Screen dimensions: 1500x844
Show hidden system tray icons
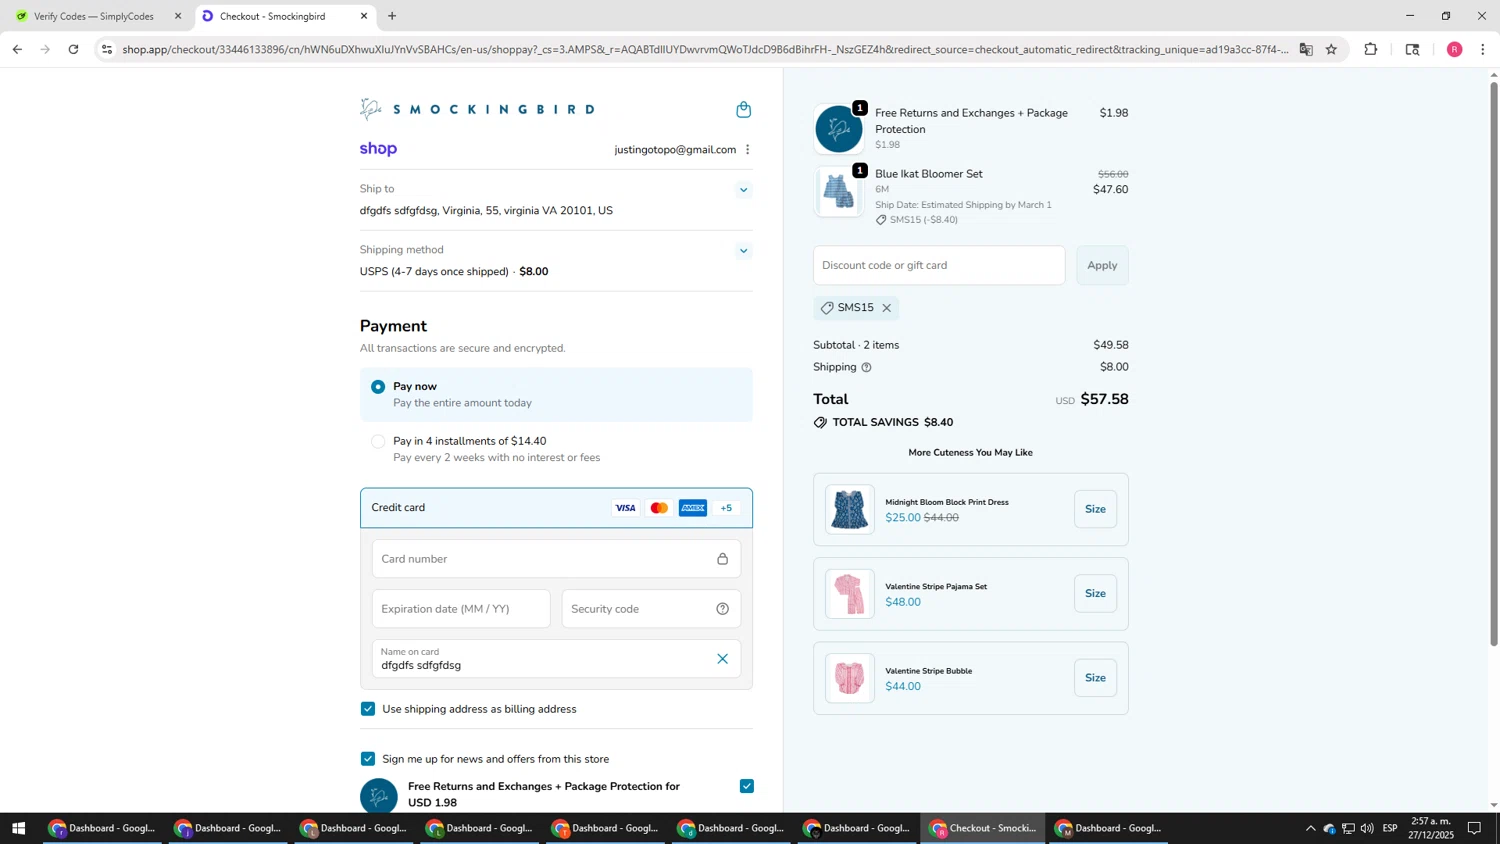pos(1311,828)
